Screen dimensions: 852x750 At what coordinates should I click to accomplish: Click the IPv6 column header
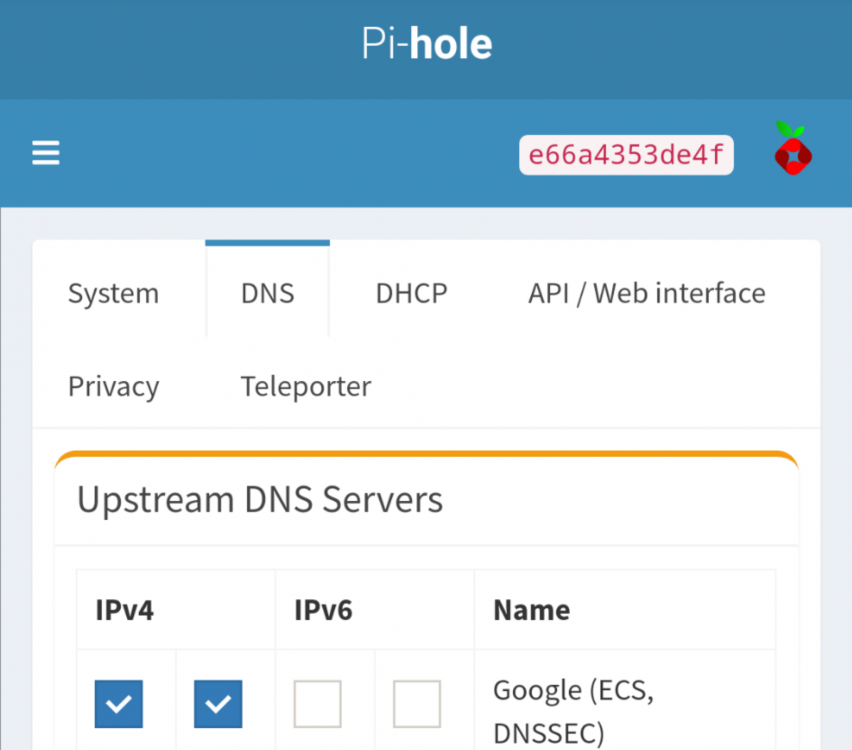375,610
